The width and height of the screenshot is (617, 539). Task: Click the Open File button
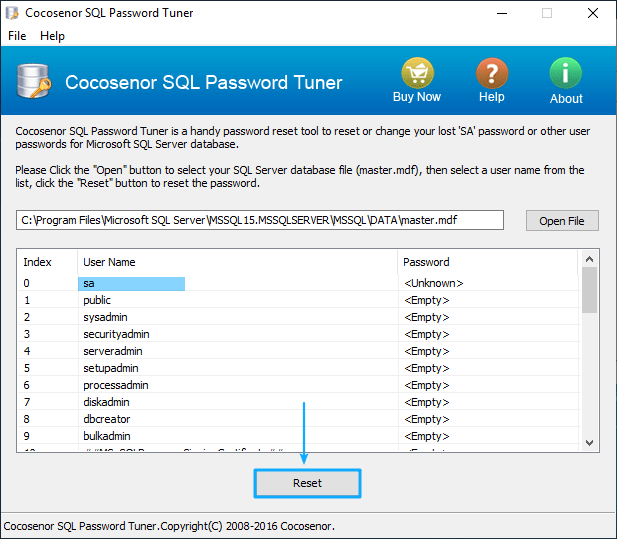click(x=562, y=221)
